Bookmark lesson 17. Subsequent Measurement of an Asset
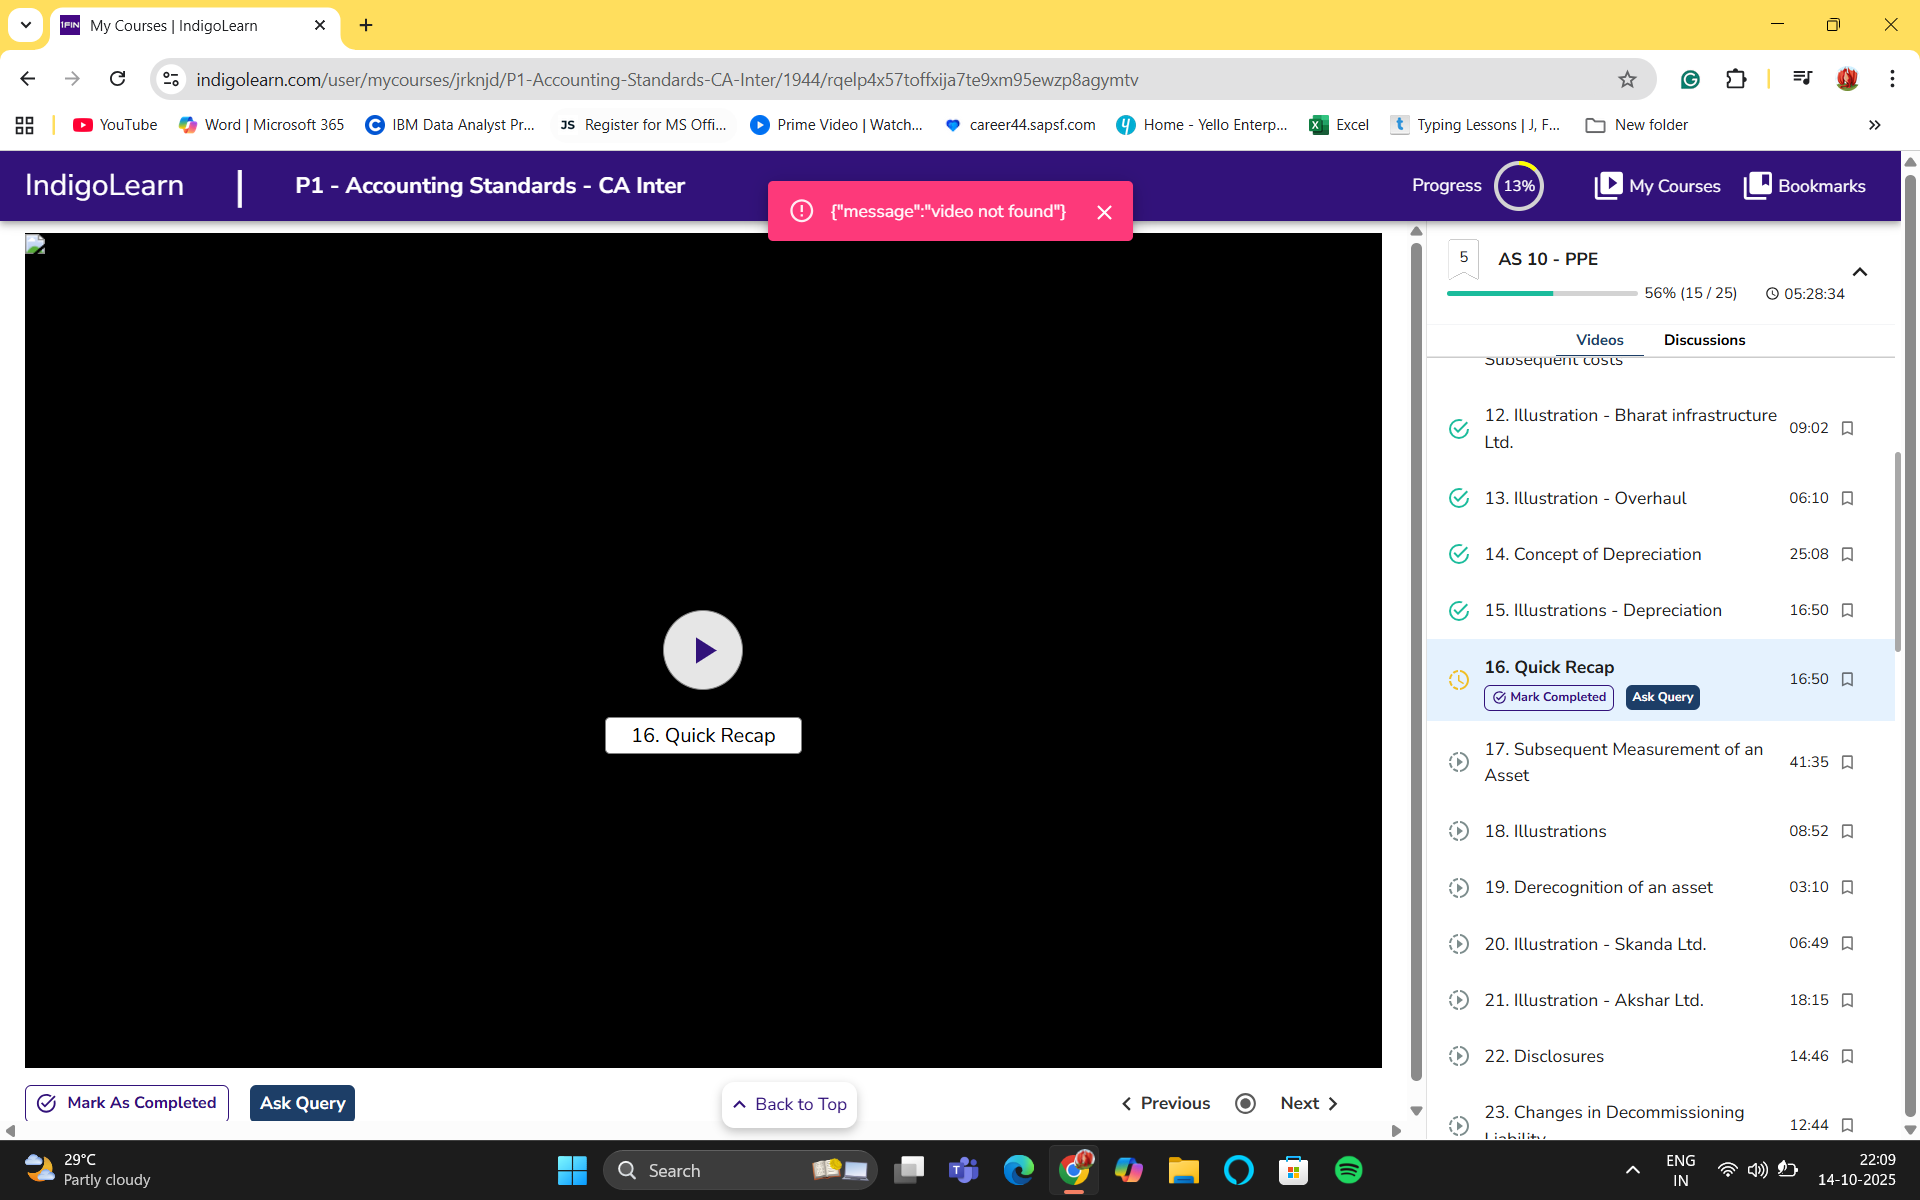 pos(1847,762)
